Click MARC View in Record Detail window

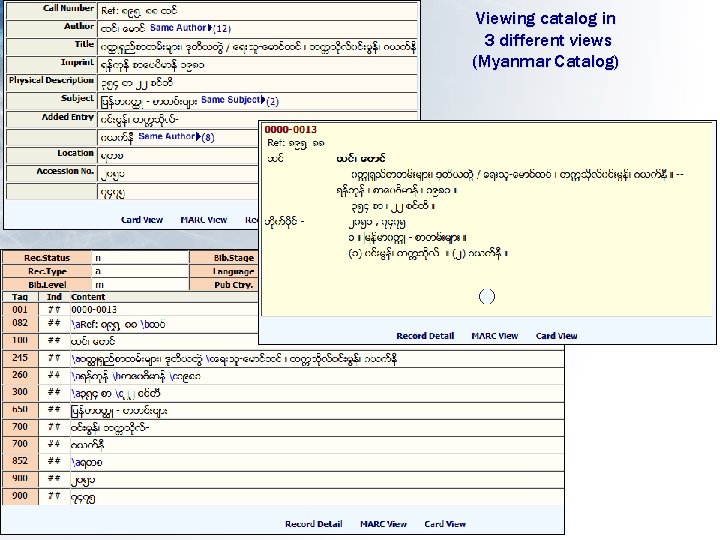[204, 220]
